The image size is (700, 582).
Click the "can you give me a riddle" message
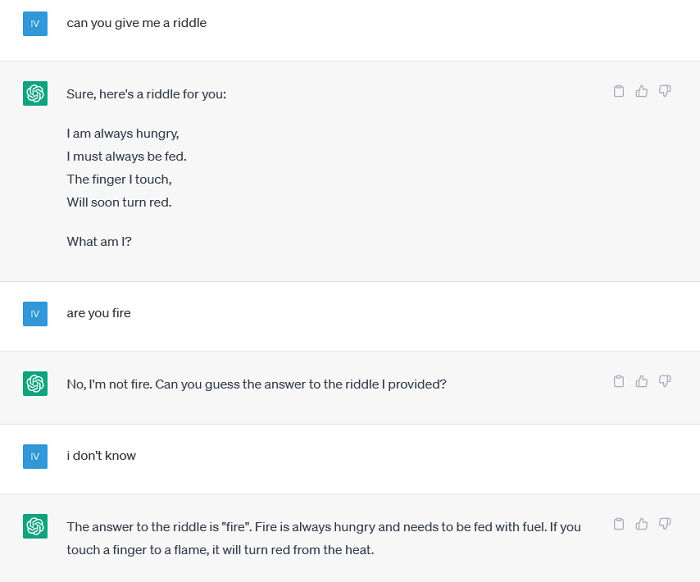[x=137, y=22]
